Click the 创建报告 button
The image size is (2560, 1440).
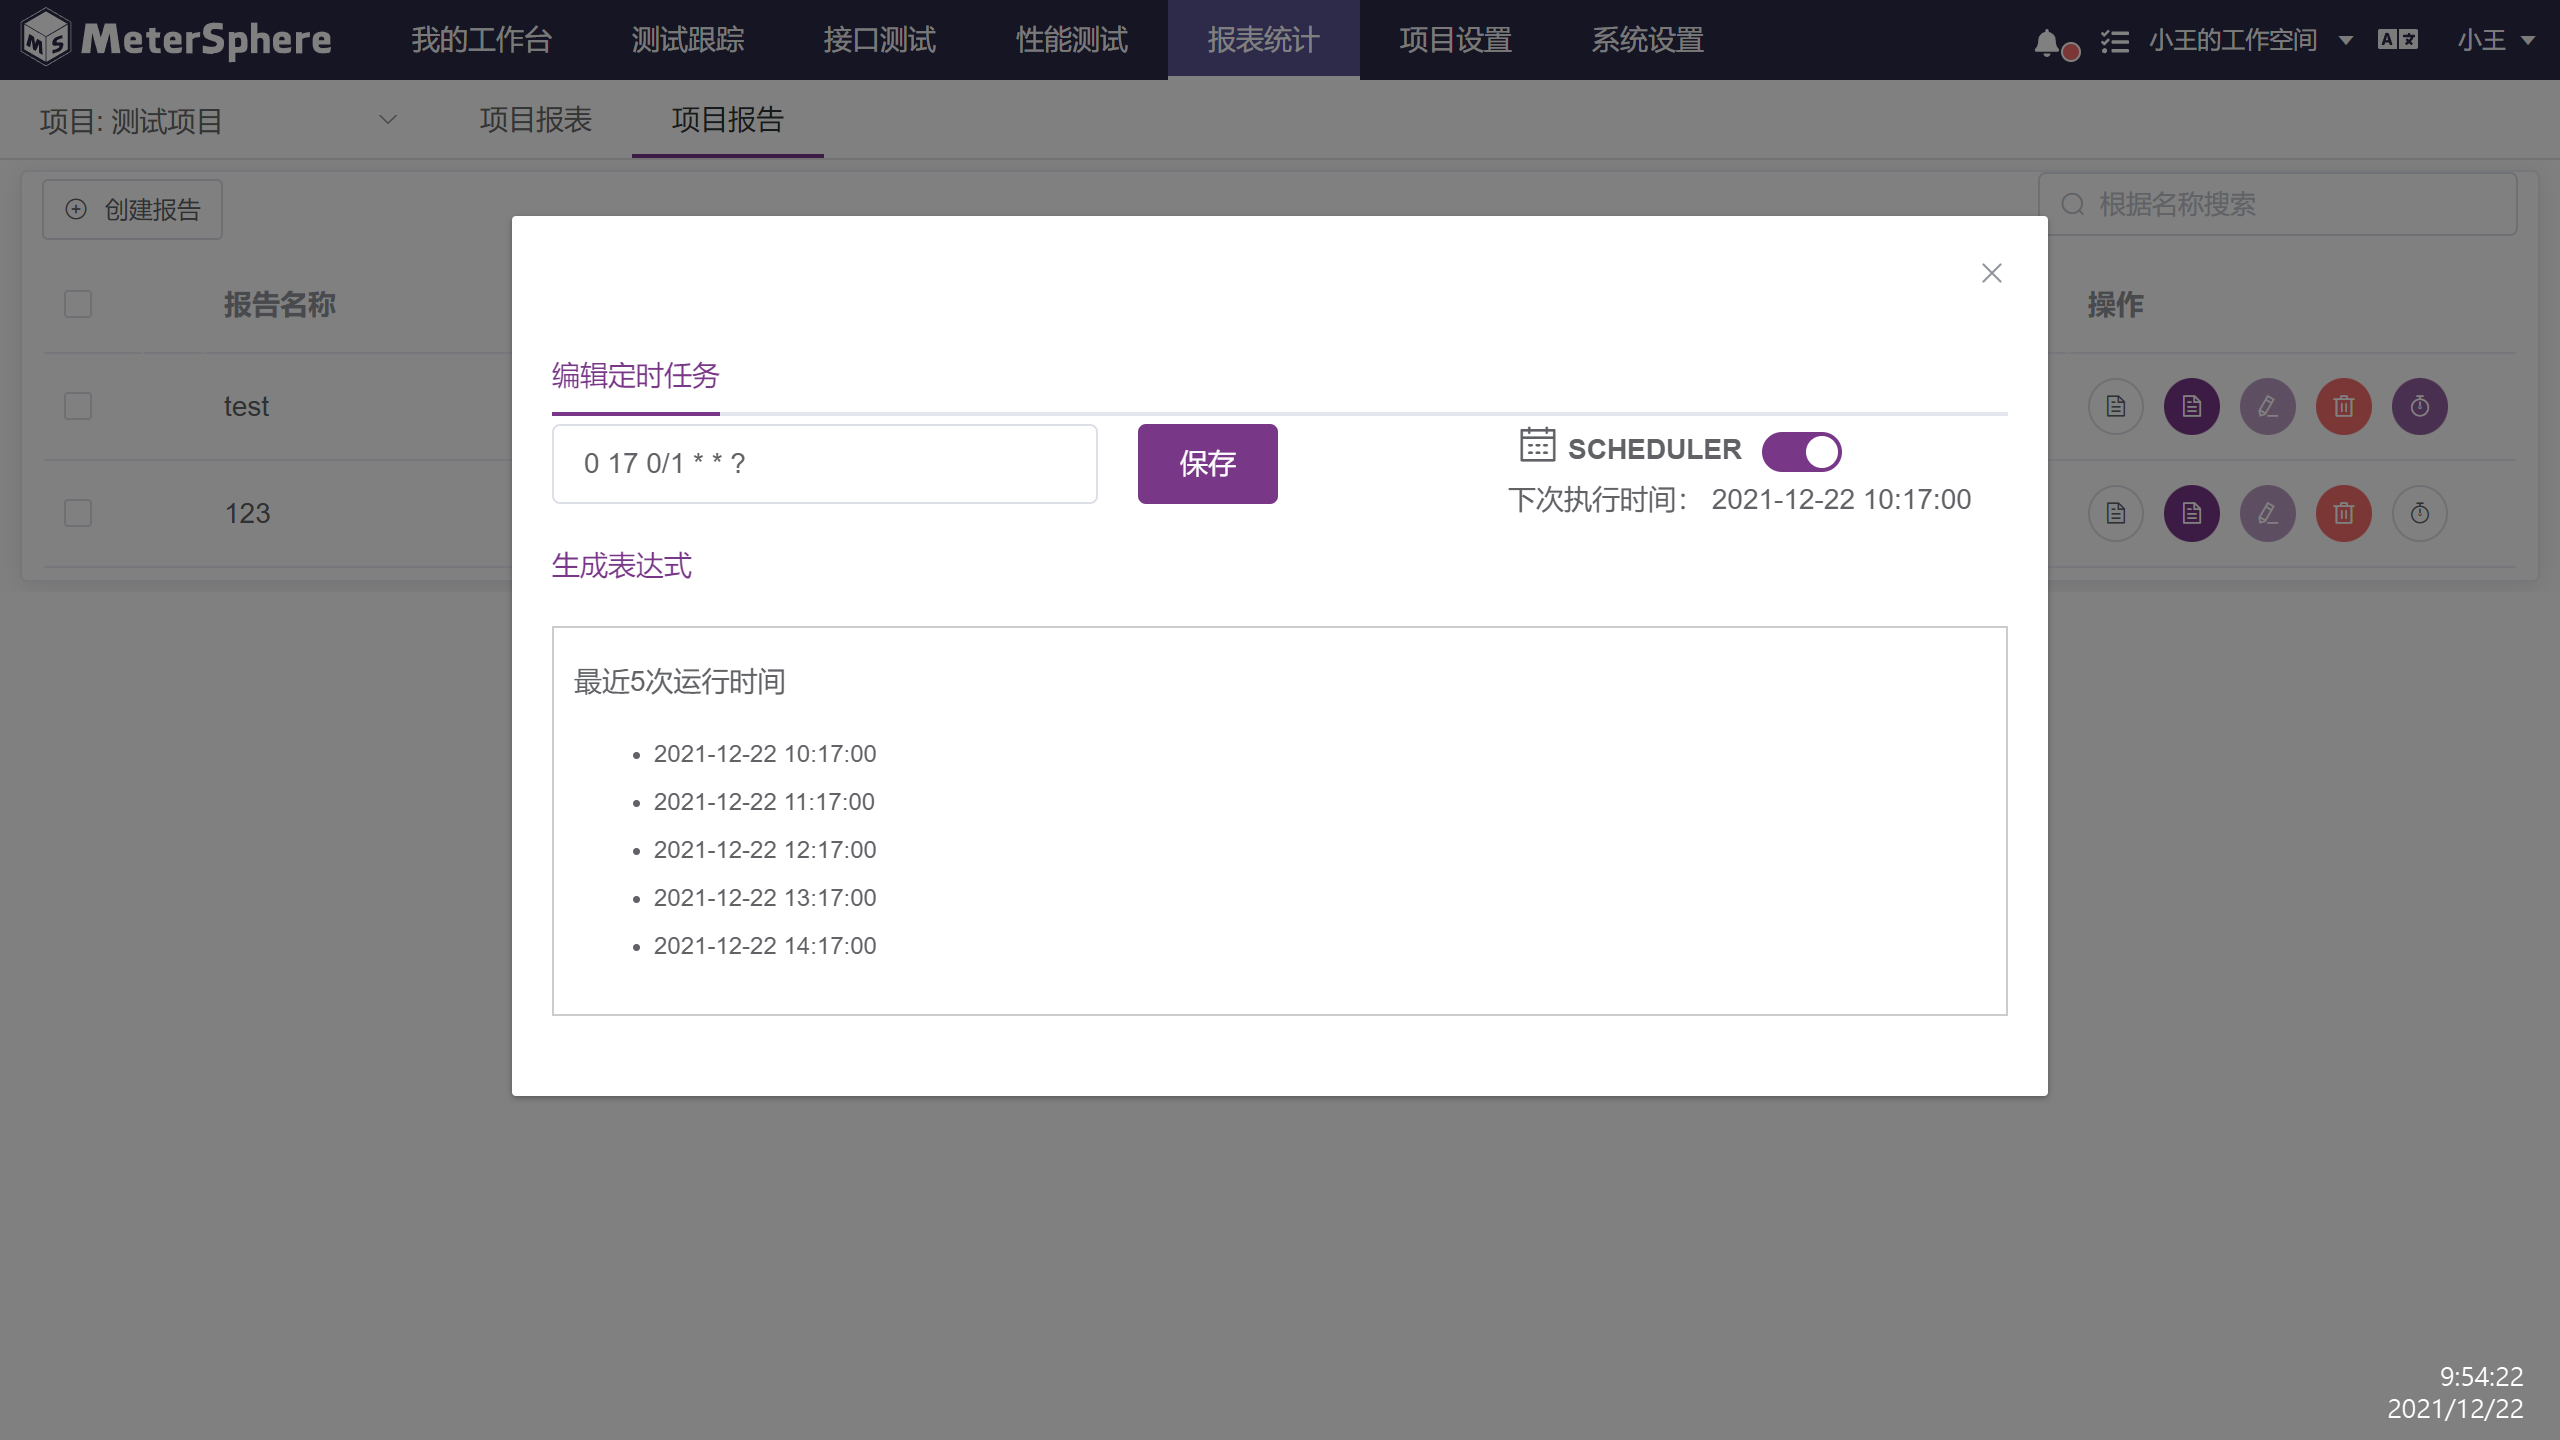tap(132, 209)
